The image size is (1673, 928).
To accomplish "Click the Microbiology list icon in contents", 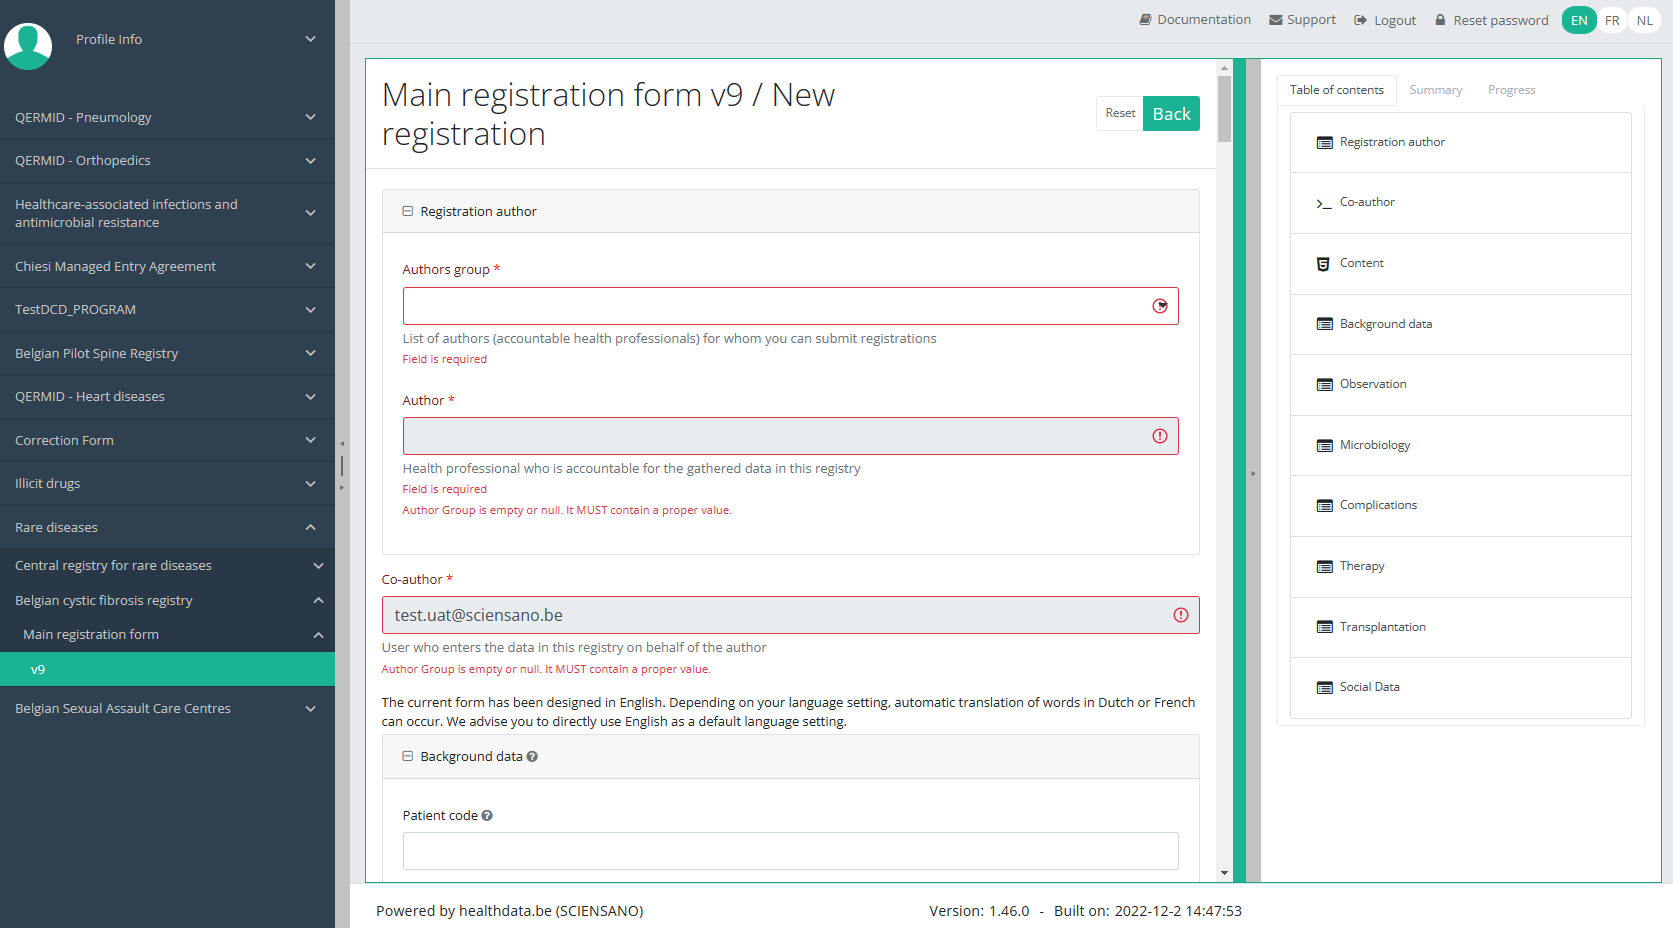I will click(1324, 446).
